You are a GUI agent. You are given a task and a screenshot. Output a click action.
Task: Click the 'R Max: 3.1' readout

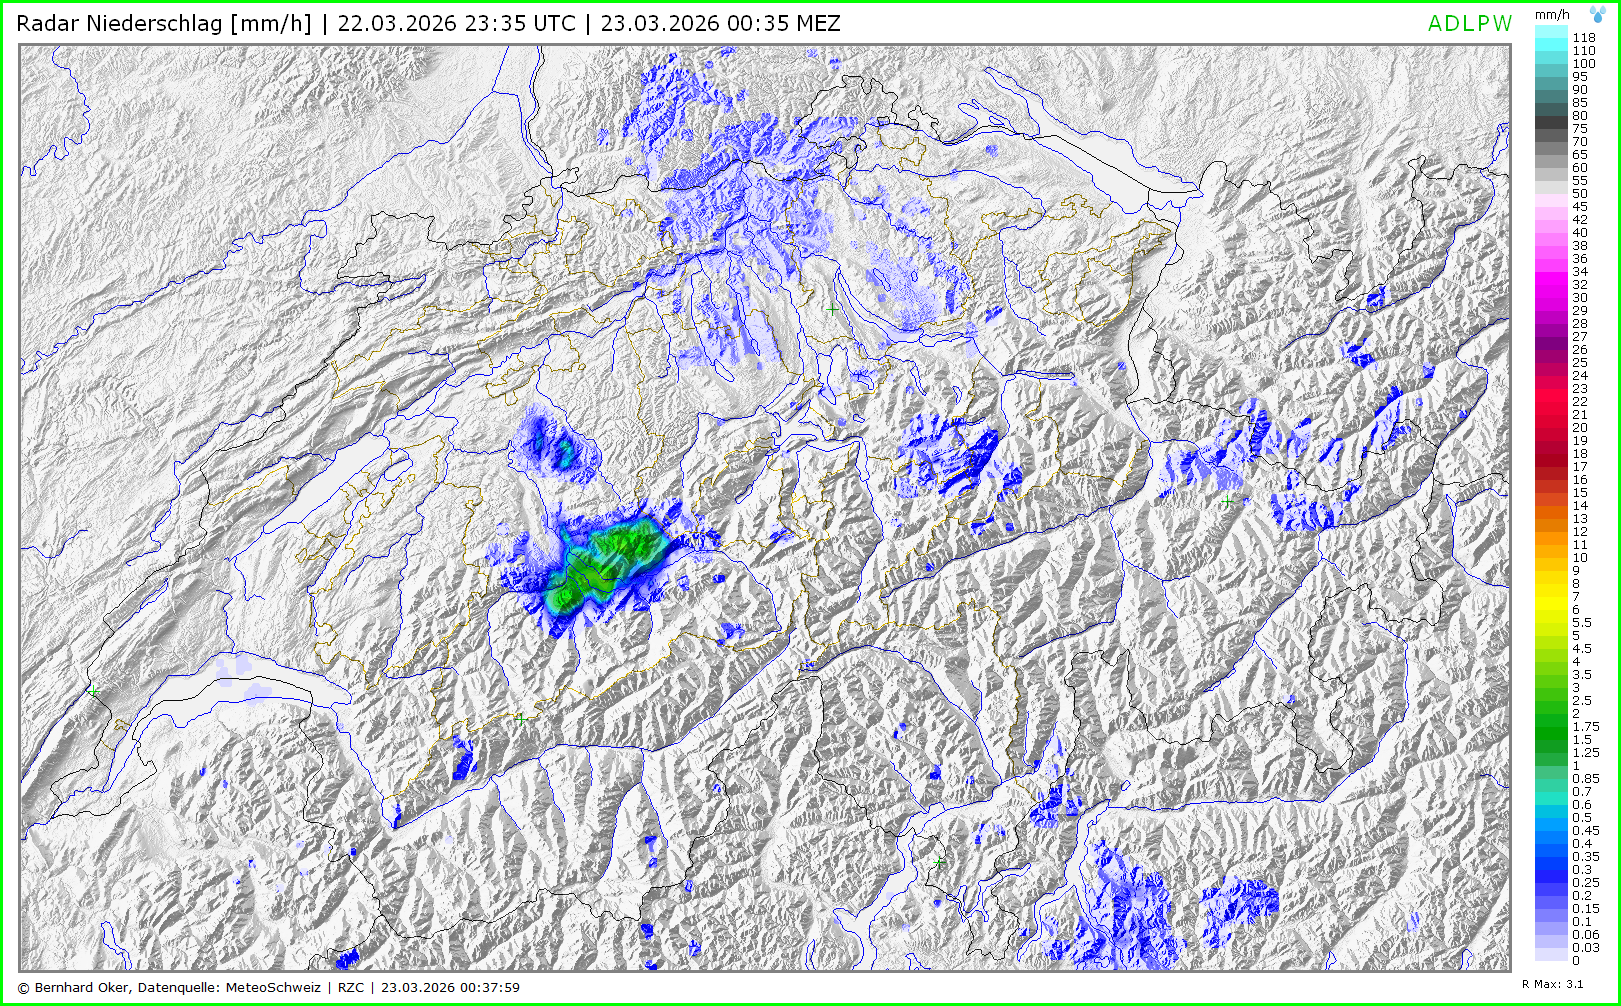tap(1552, 984)
